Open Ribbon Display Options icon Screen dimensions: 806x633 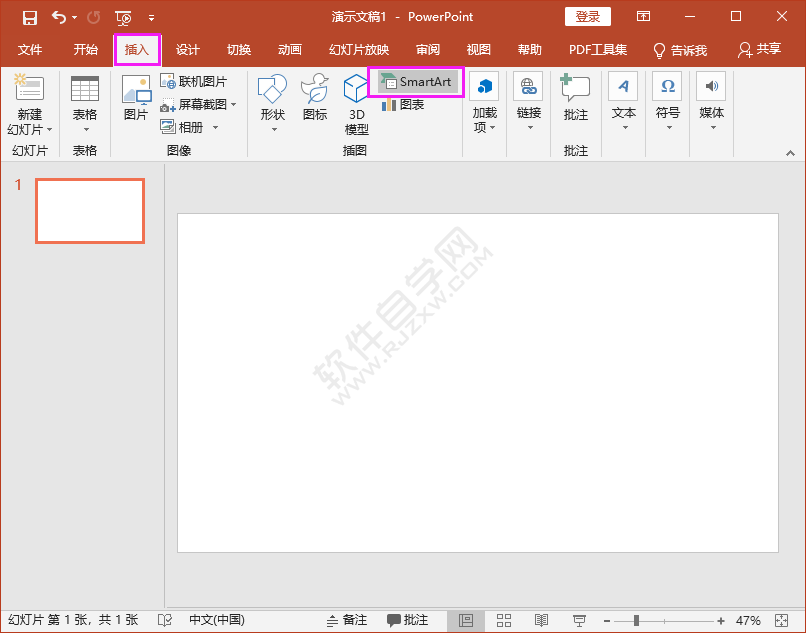point(643,16)
